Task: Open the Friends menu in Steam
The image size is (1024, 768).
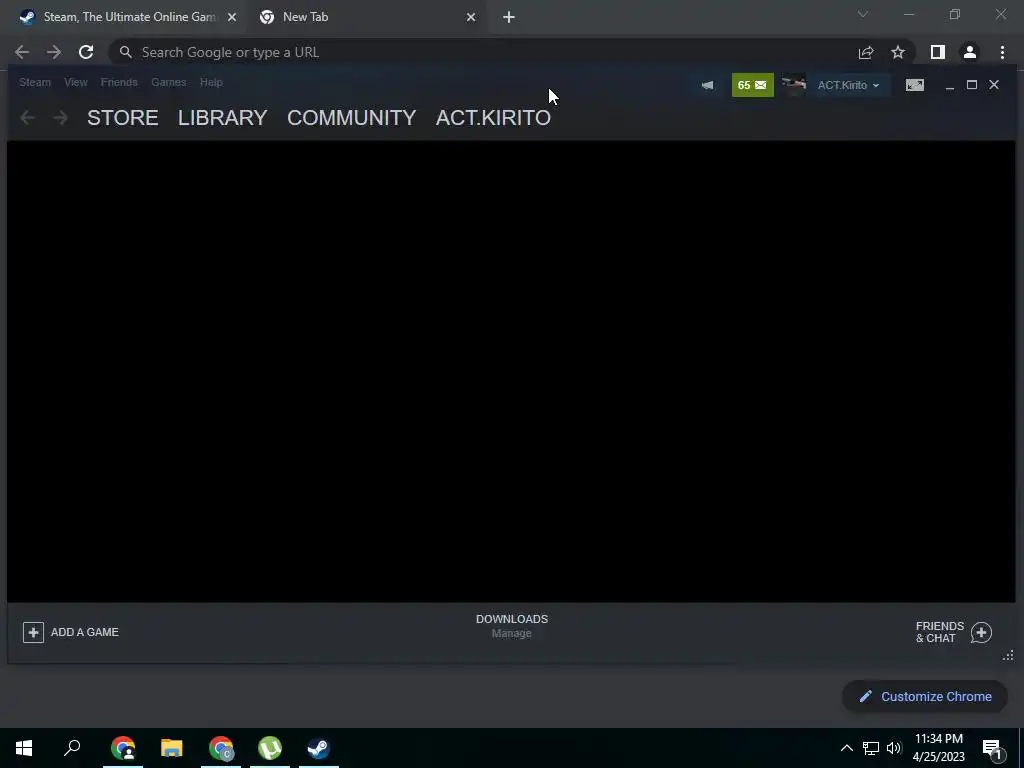Action: 119,82
